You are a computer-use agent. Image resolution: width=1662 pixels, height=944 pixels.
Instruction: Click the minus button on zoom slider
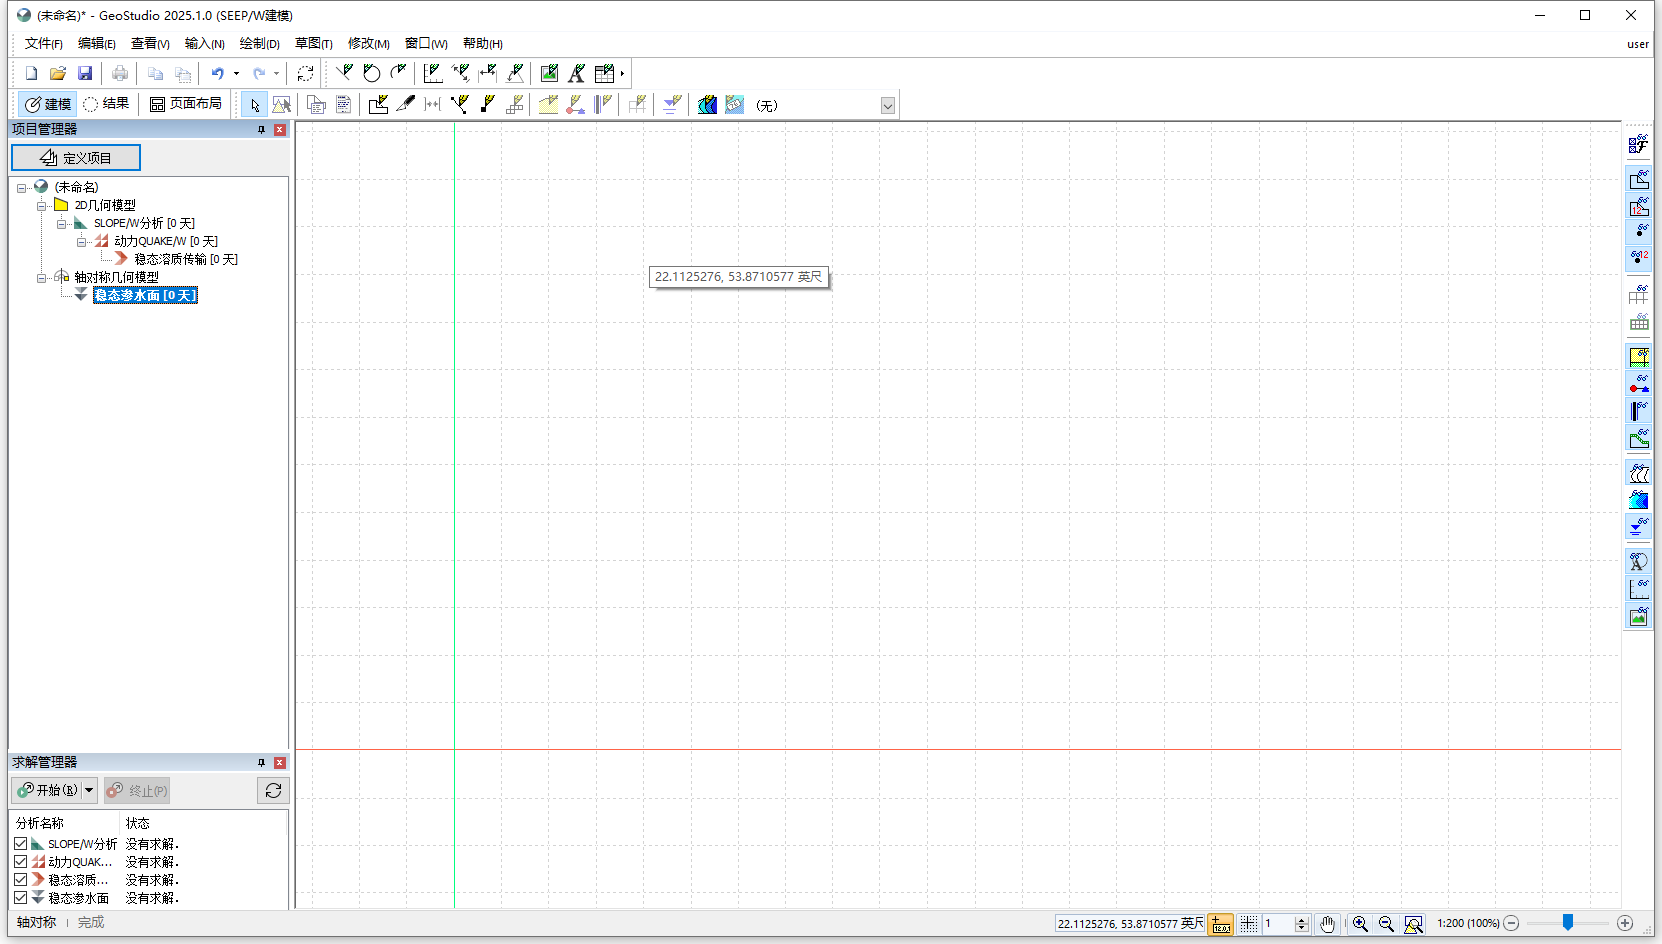(x=1512, y=924)
